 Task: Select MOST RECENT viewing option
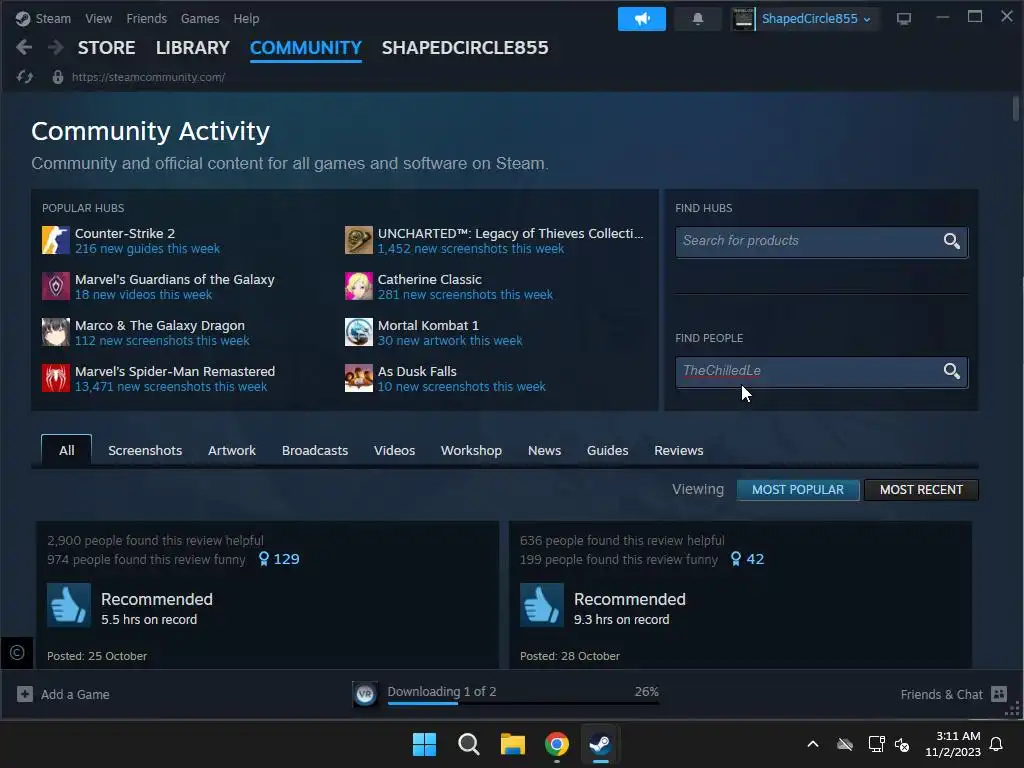[921, 490]
